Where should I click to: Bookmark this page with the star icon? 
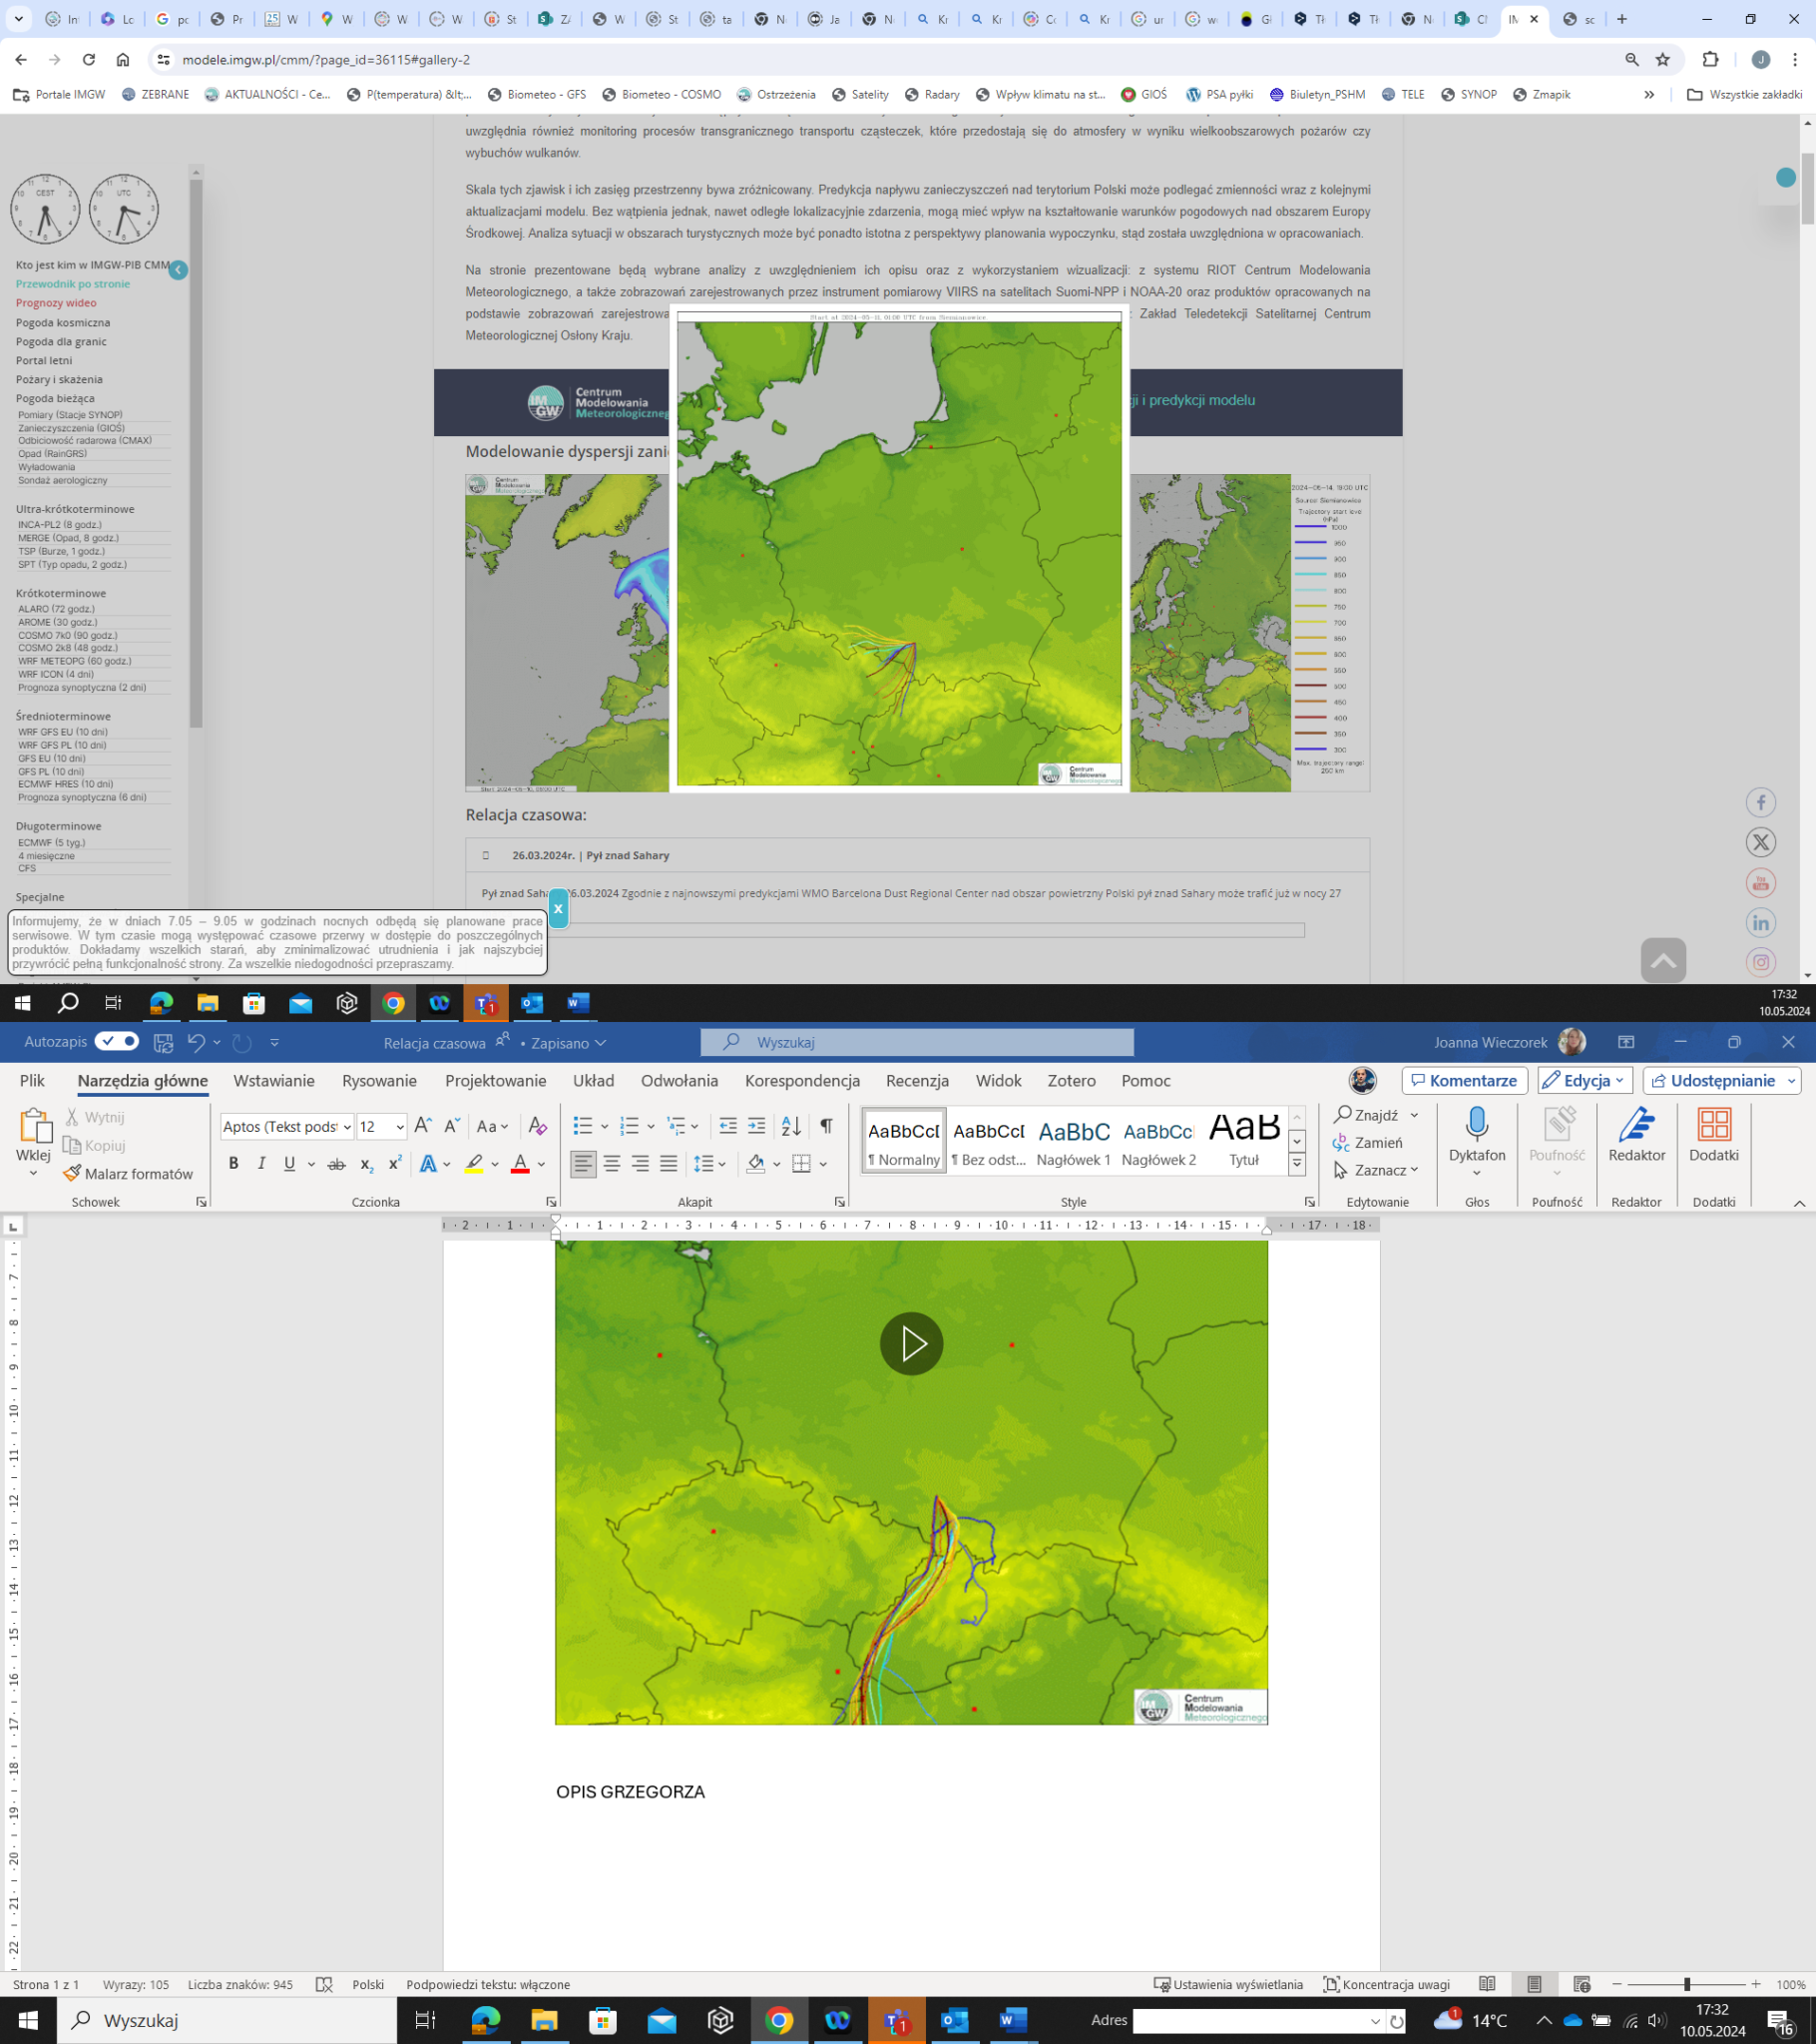[x=1663, y=60]
